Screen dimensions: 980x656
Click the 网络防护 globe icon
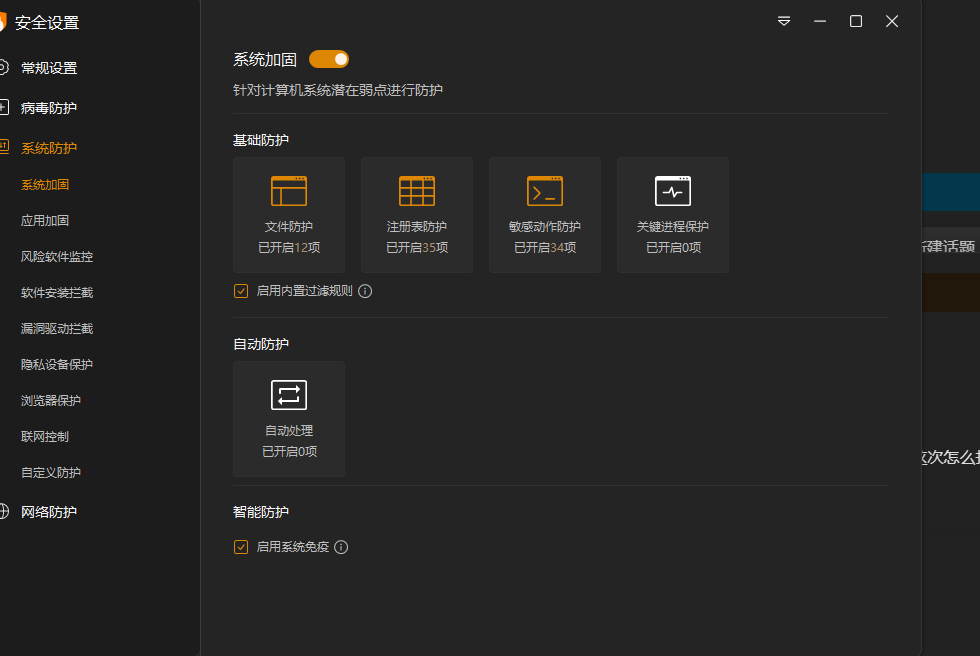(4, 512)
